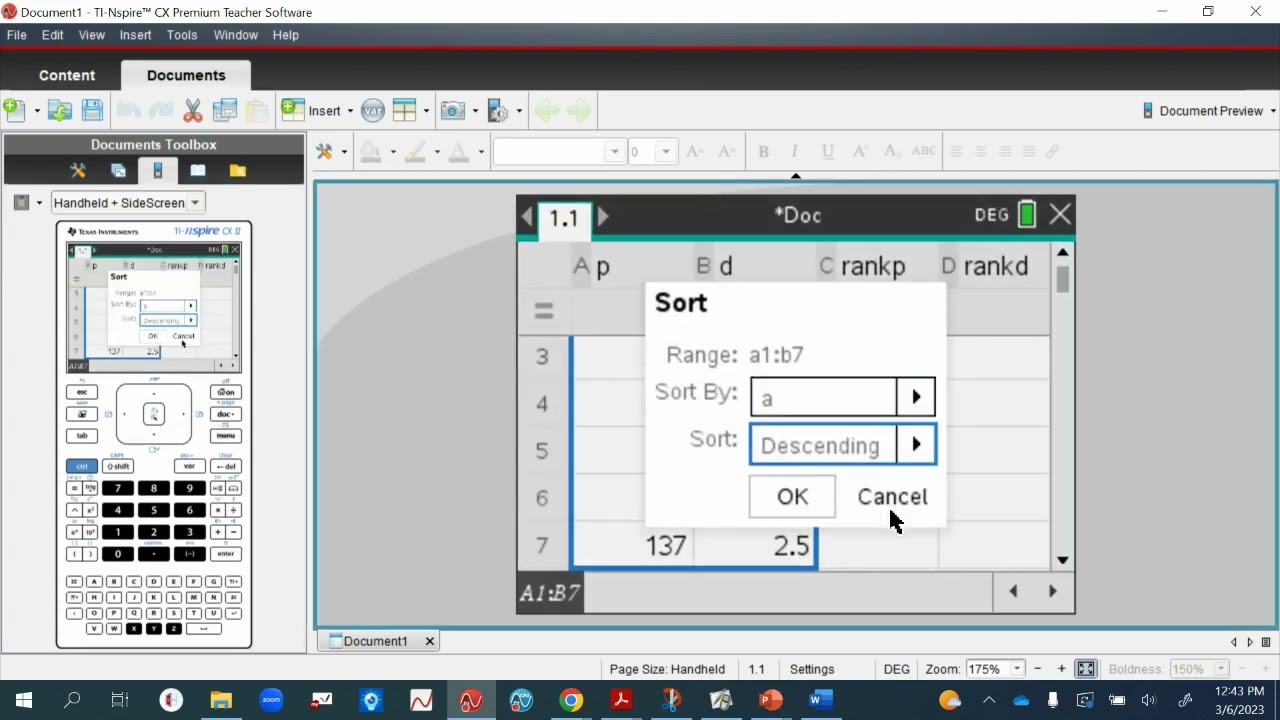Open the Content Explorer folder icon in Toolbox

coord(237,171)
